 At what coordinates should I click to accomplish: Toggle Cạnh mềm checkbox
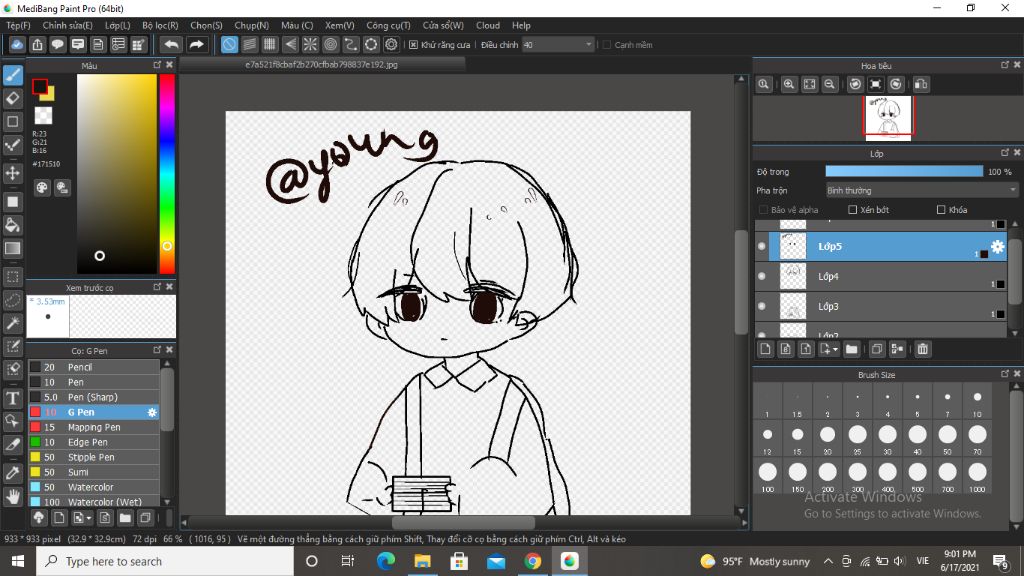pyautogui.click(x=607, y=45)
